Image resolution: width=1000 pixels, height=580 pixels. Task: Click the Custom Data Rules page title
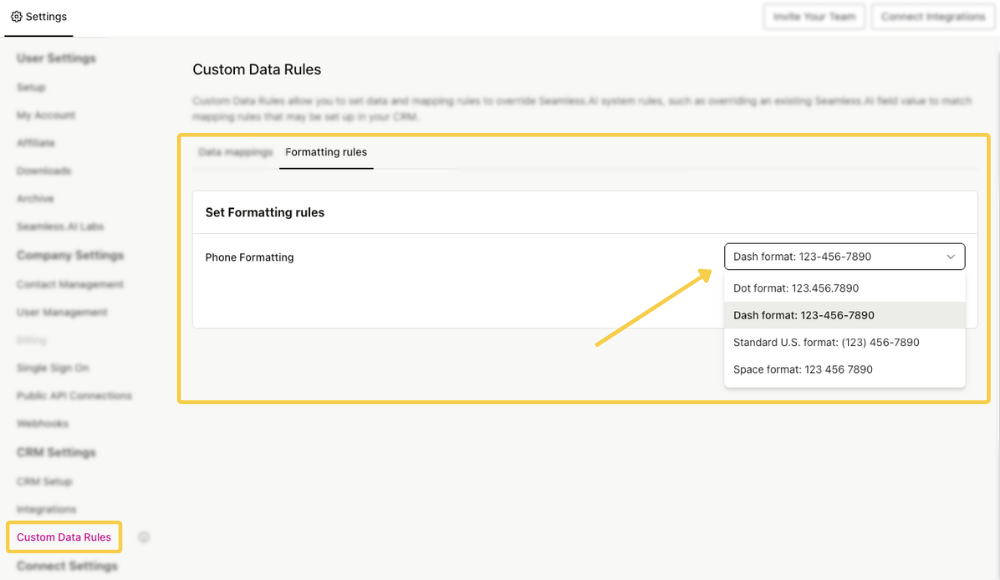point(257,70)
